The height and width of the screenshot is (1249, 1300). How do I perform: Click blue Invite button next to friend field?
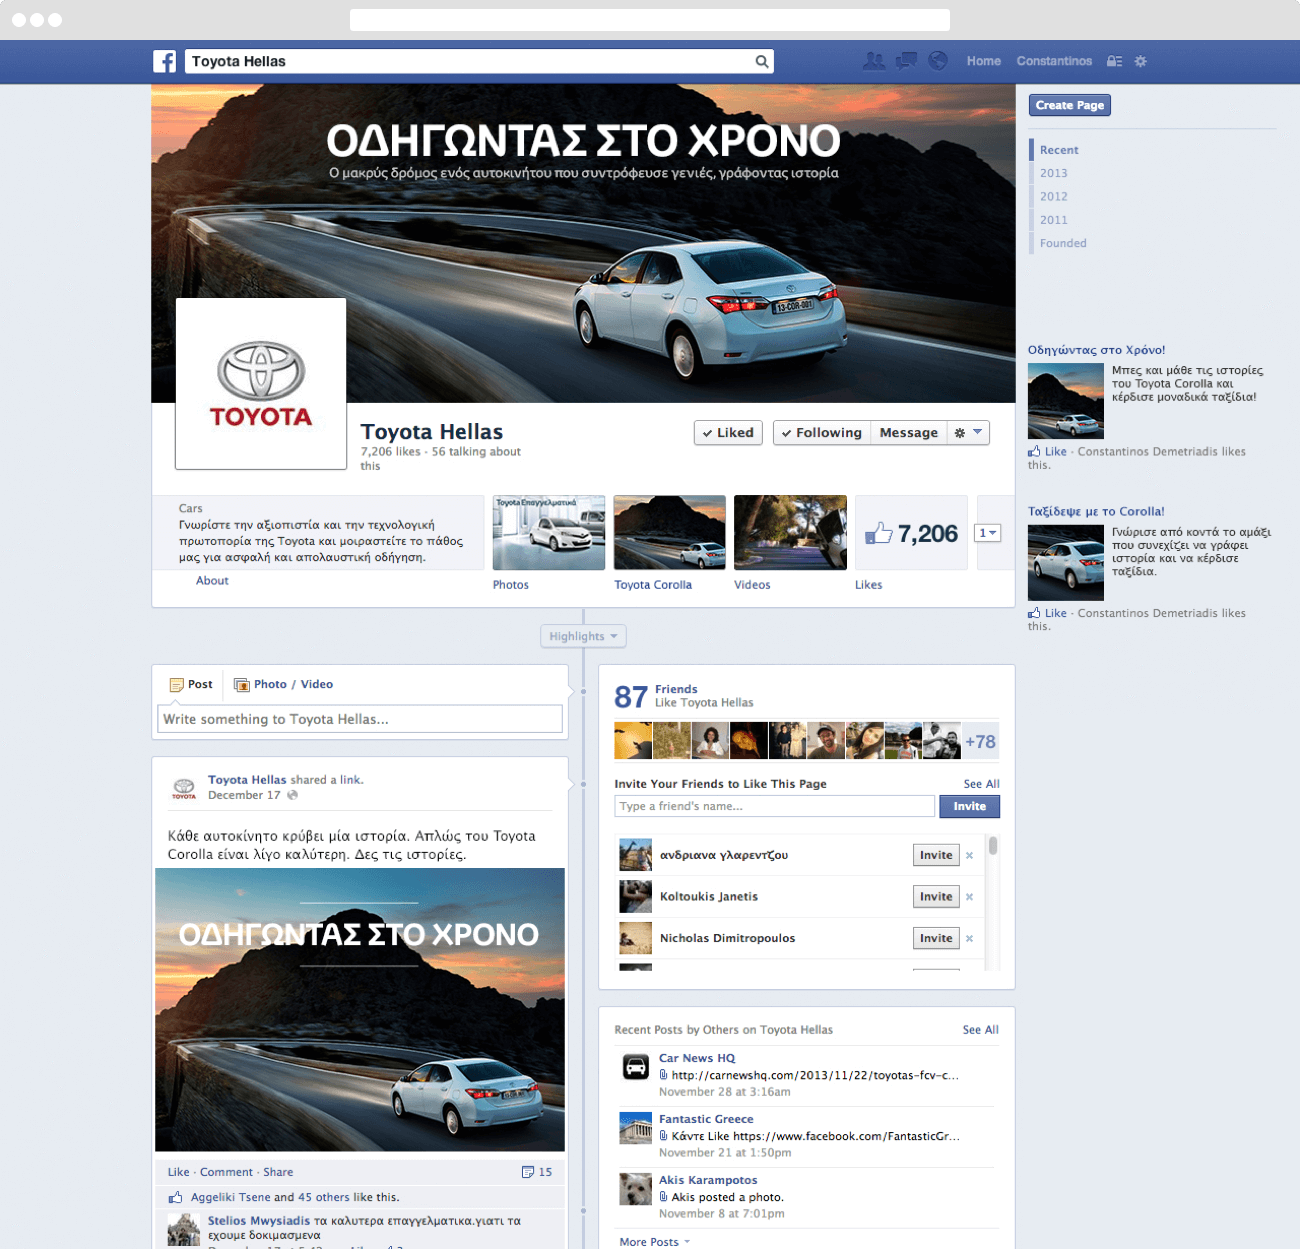tap(969, 806)
